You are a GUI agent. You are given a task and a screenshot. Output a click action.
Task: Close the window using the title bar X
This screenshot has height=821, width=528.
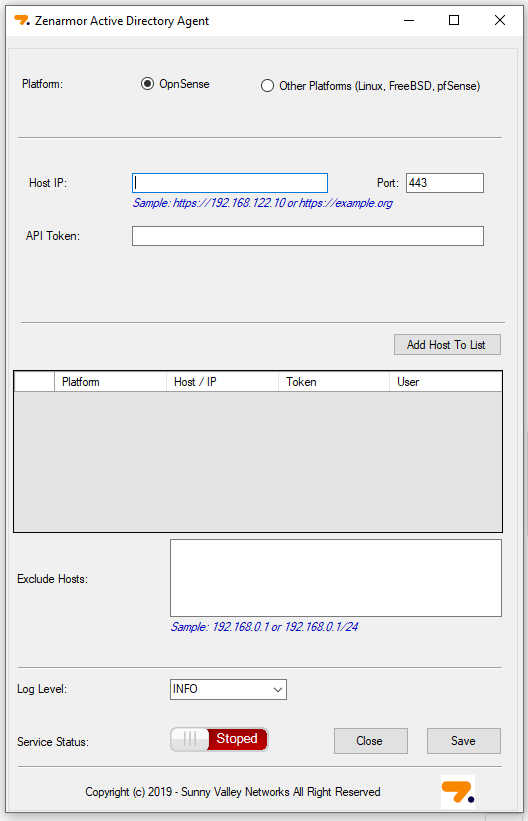pyautogui.click(x=500, y=20)
